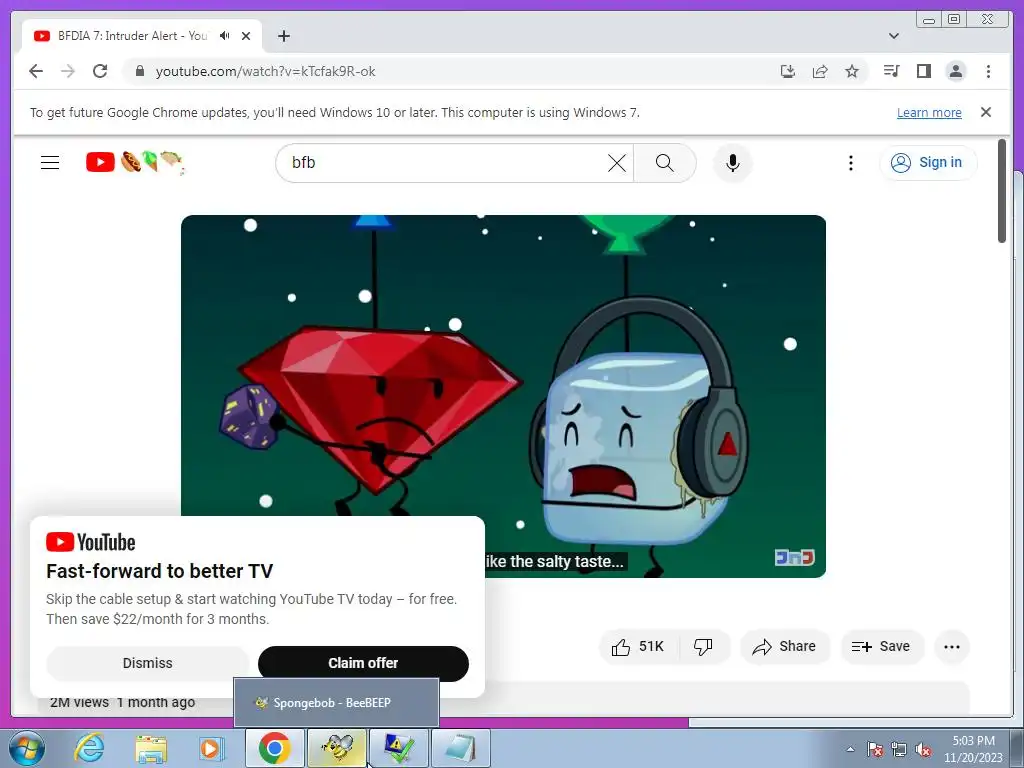
Task: Open the YouTube hamburger guide menu
Action: pyautogui.click(x=50, y=162)
